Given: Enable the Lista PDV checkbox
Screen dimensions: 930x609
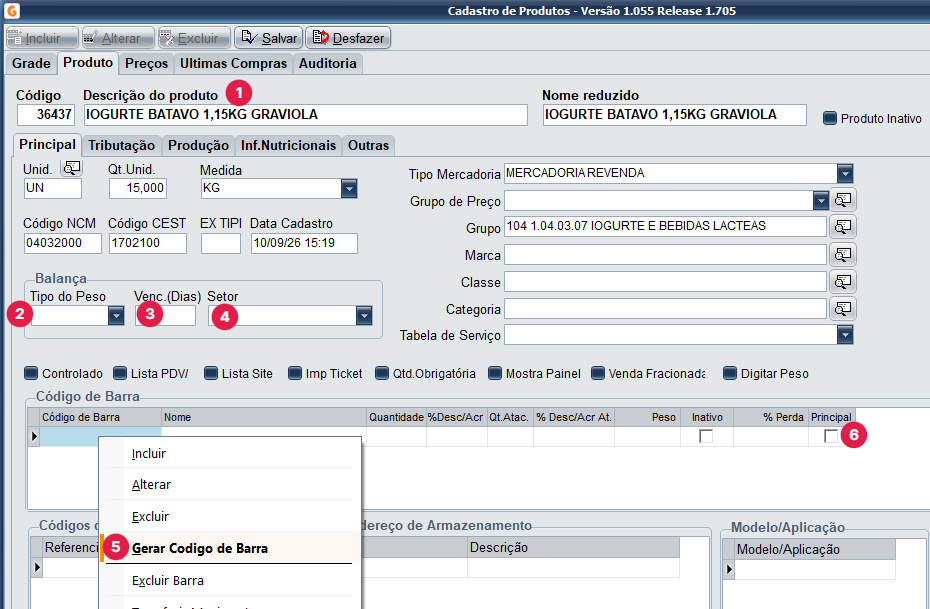Looking at the screenshot, I should point(120,374).
